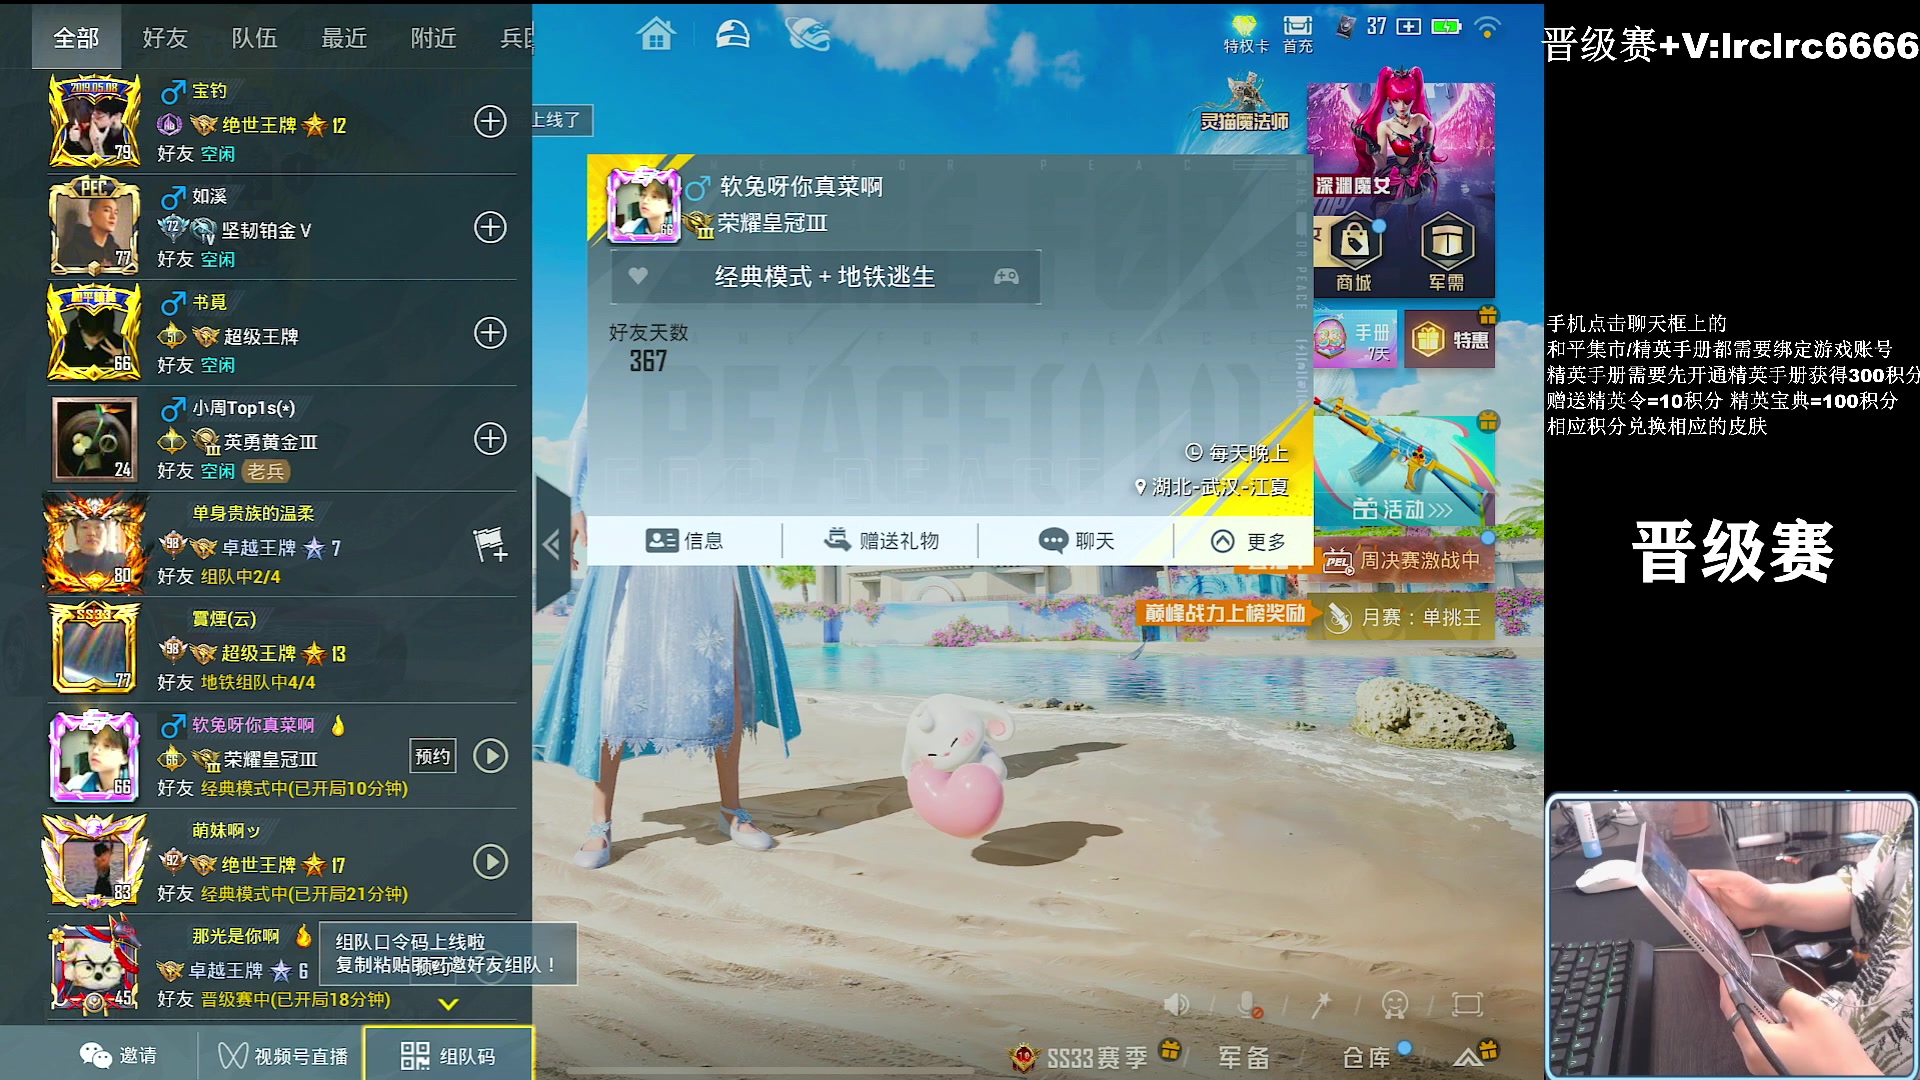Viewport: 1920px width, 1080px height.
Task: Click 聊天 chat button
Action: tap(1077, 541)
